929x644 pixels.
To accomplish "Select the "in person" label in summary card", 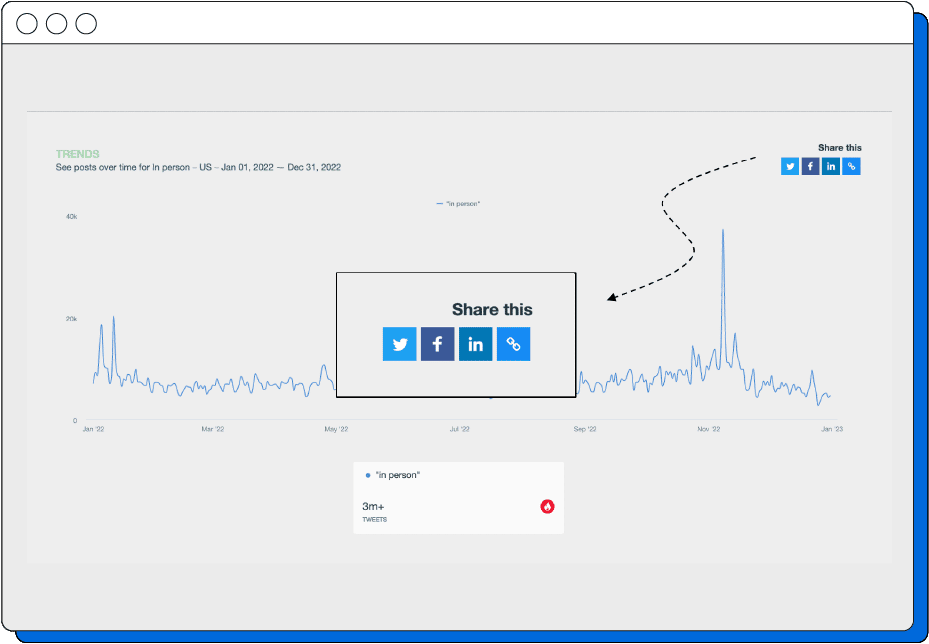I will [x=397, y=475].
